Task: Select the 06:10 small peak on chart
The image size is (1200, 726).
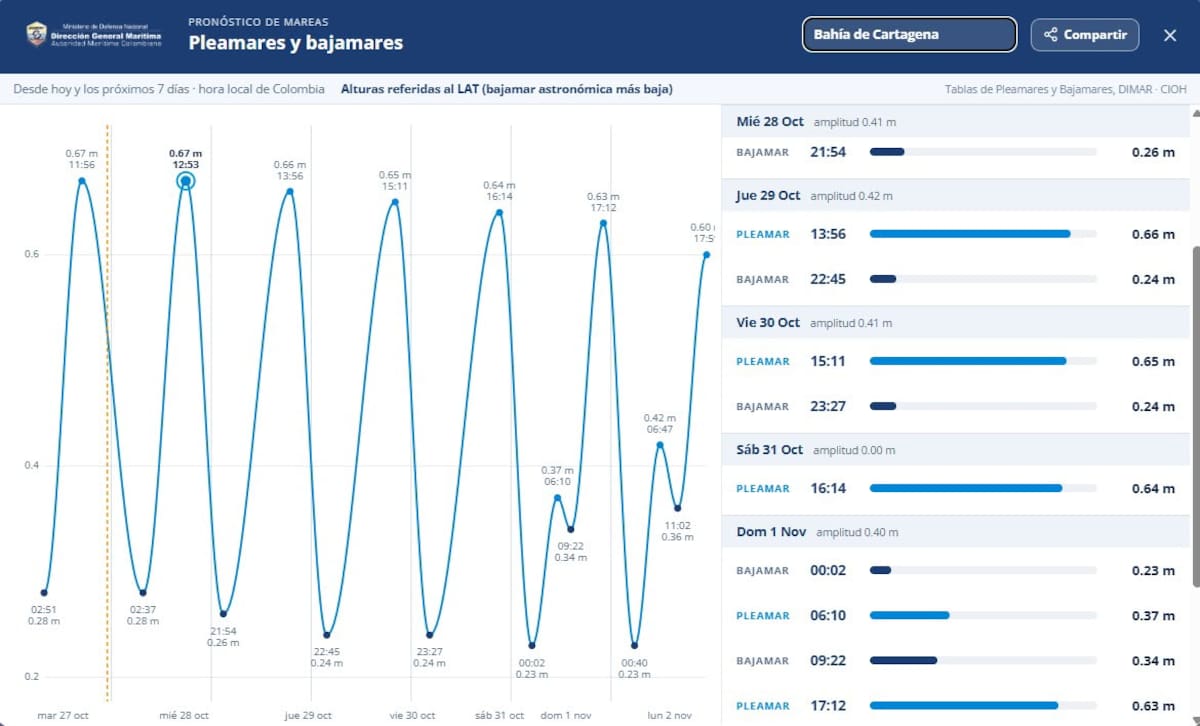Action: 557,498
